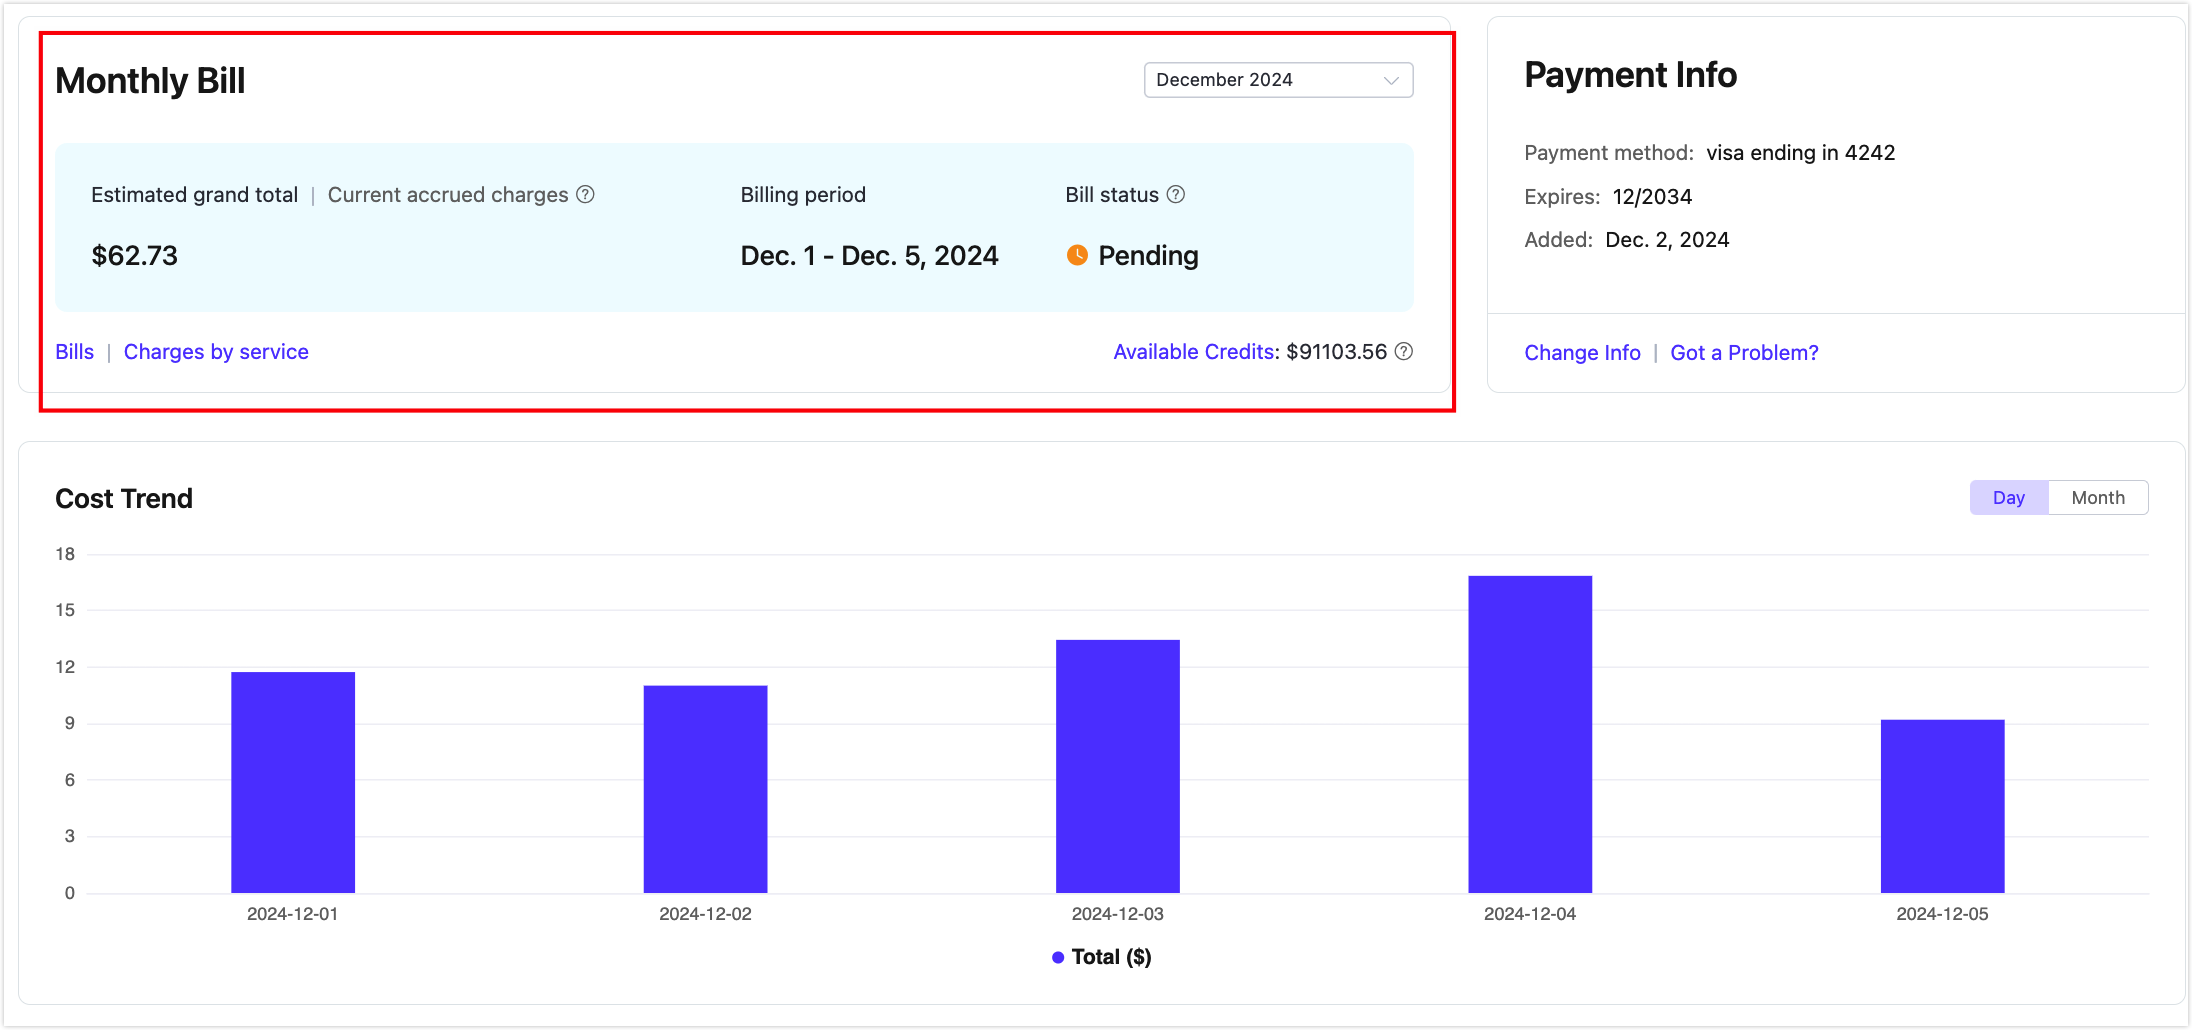Click the help icon beside Available Credits
This screenshot has width=2192, height=1030.
pyautogui.click(x=1404, y=351)
